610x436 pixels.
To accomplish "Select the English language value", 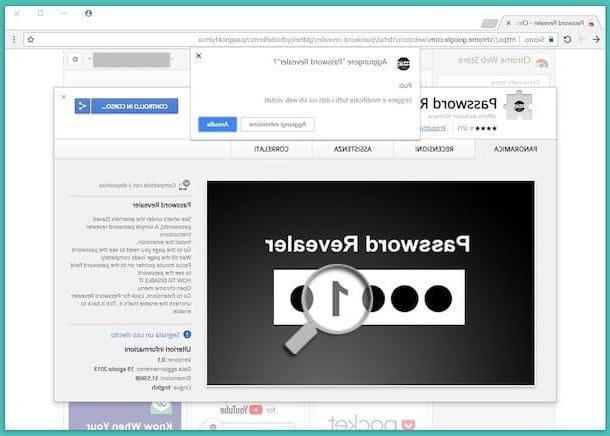I will click(x=161, y=388).
